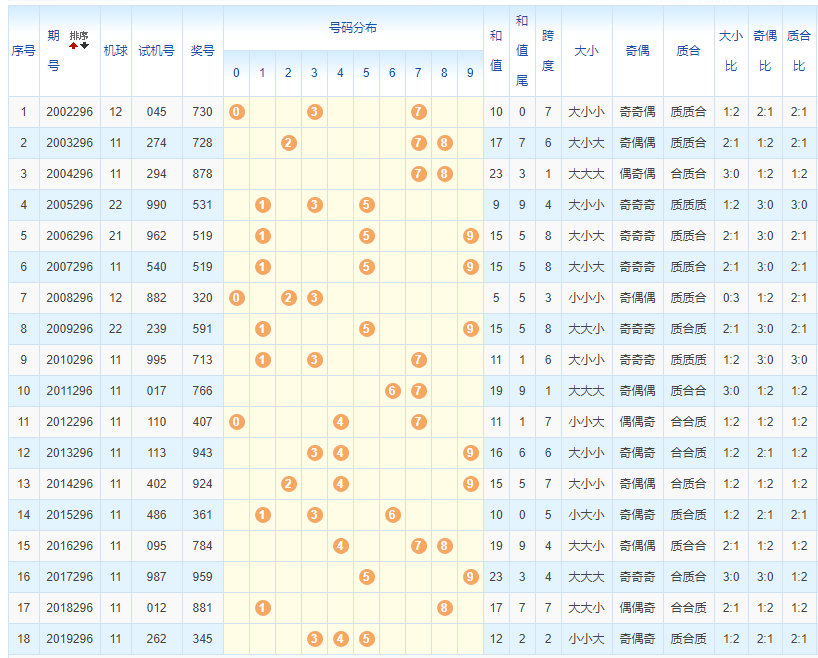Click orange ball 5 in issue 2005296 row
Image resolution: width=818 pixels, height=658 pixels.
366,205
